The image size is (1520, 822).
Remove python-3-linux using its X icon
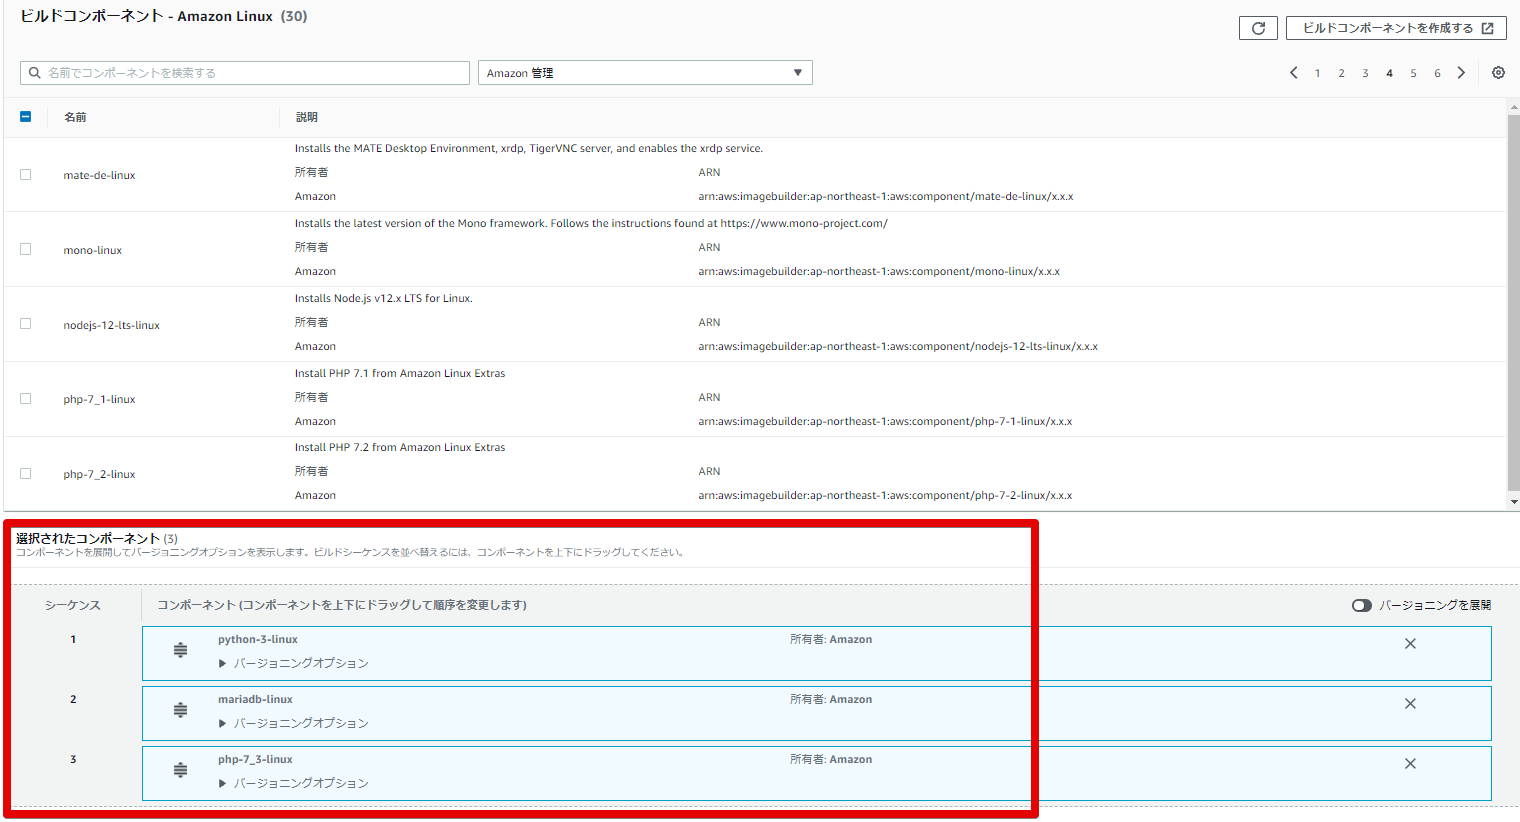[x=1410, y=644]
